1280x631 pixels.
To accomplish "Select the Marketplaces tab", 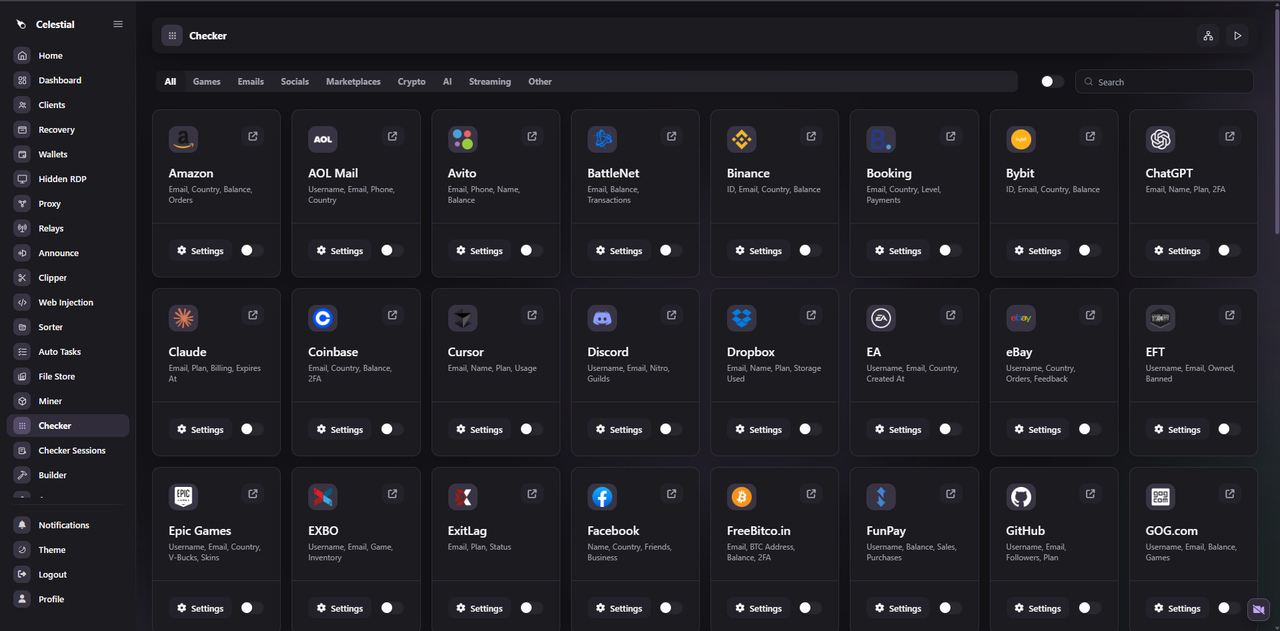I will (353, 82).
